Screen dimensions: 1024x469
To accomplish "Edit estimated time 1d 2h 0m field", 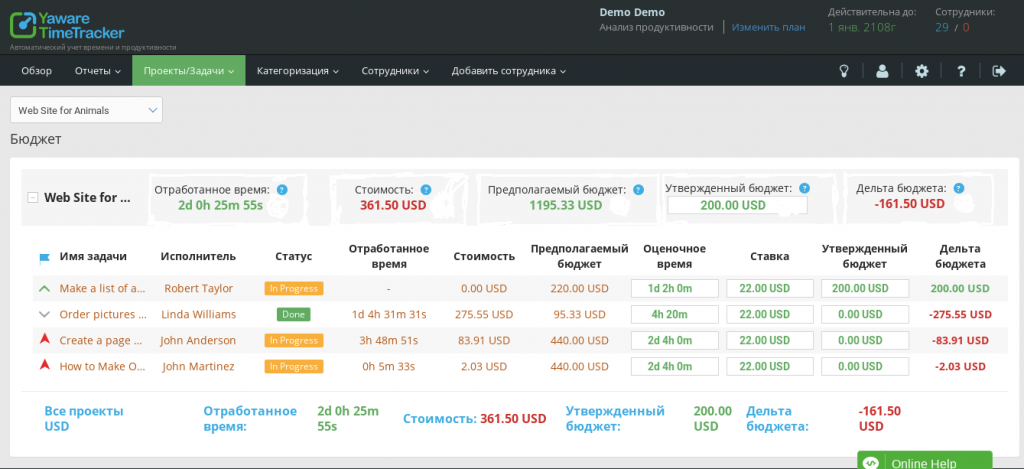I will 675,288.
